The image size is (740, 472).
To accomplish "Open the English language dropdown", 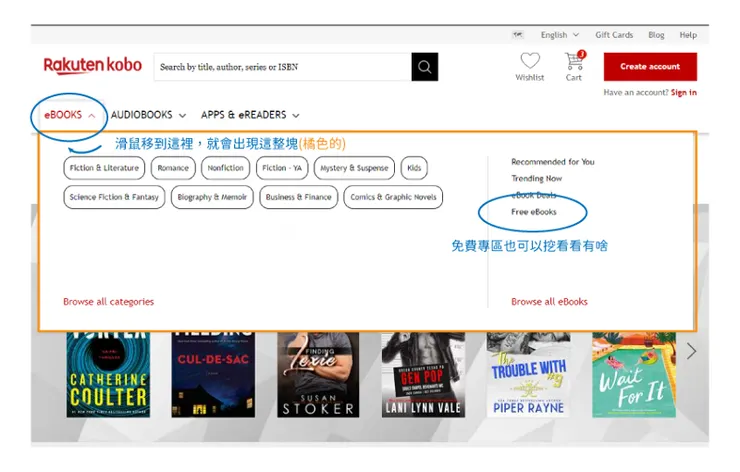I will click(x=560, y=35).
